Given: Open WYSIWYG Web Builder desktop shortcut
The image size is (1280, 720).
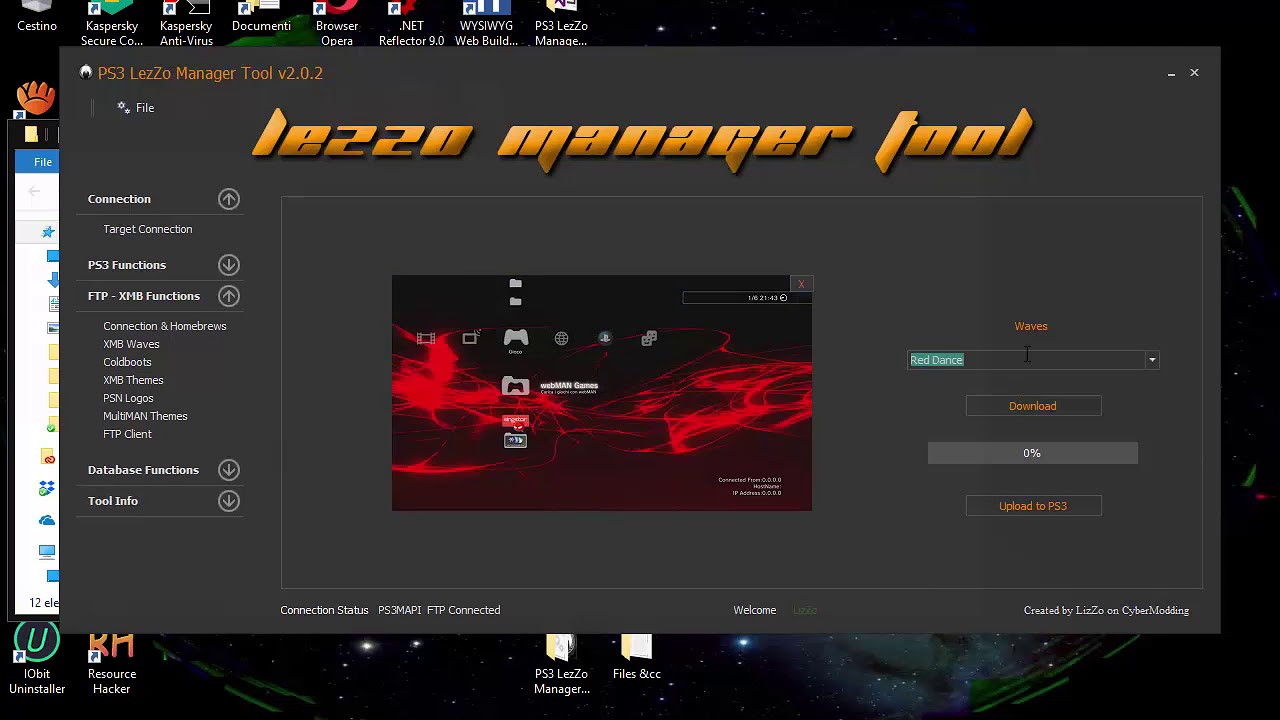Looking at the screenshot, I should (x=486, y=24).
